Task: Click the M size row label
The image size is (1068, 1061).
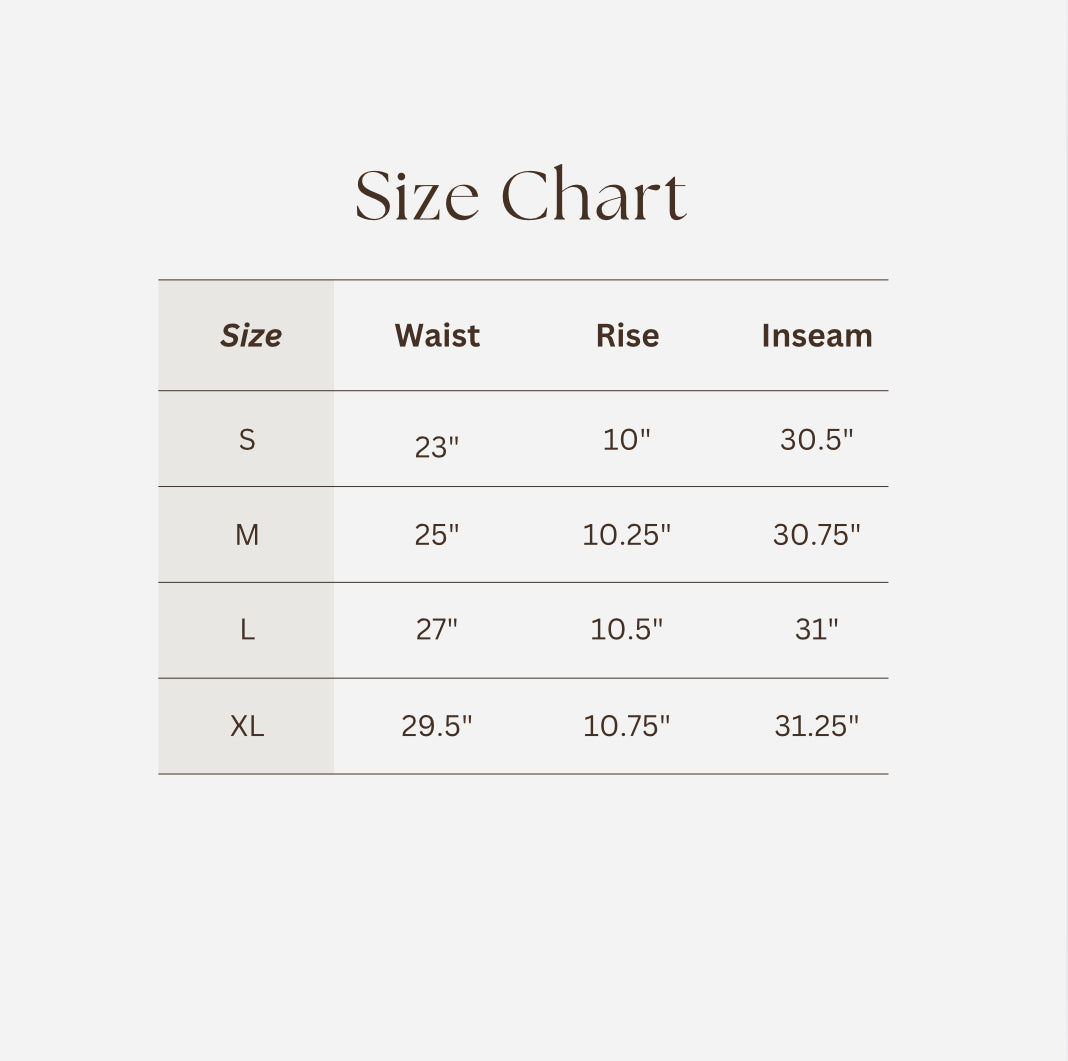Action: (247, 535)
